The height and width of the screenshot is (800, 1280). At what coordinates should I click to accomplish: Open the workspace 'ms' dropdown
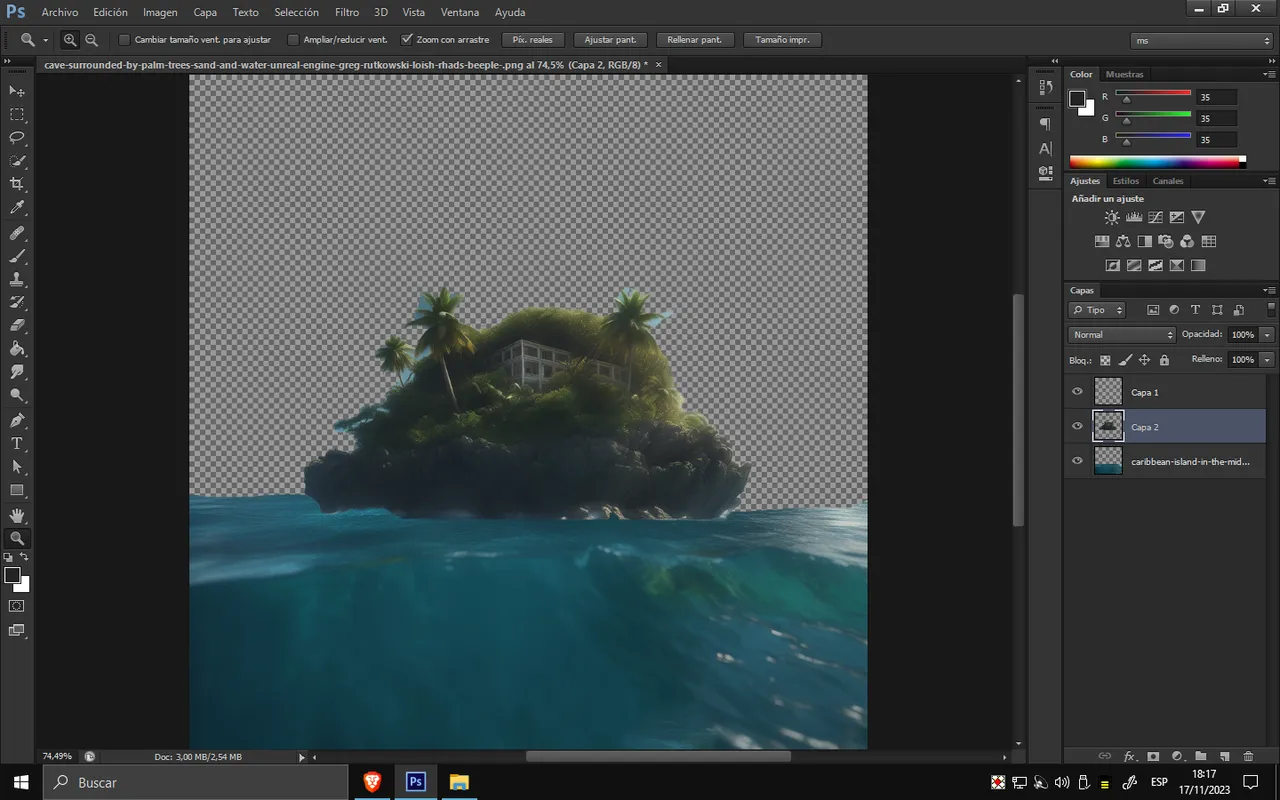tap(1201, 40)
